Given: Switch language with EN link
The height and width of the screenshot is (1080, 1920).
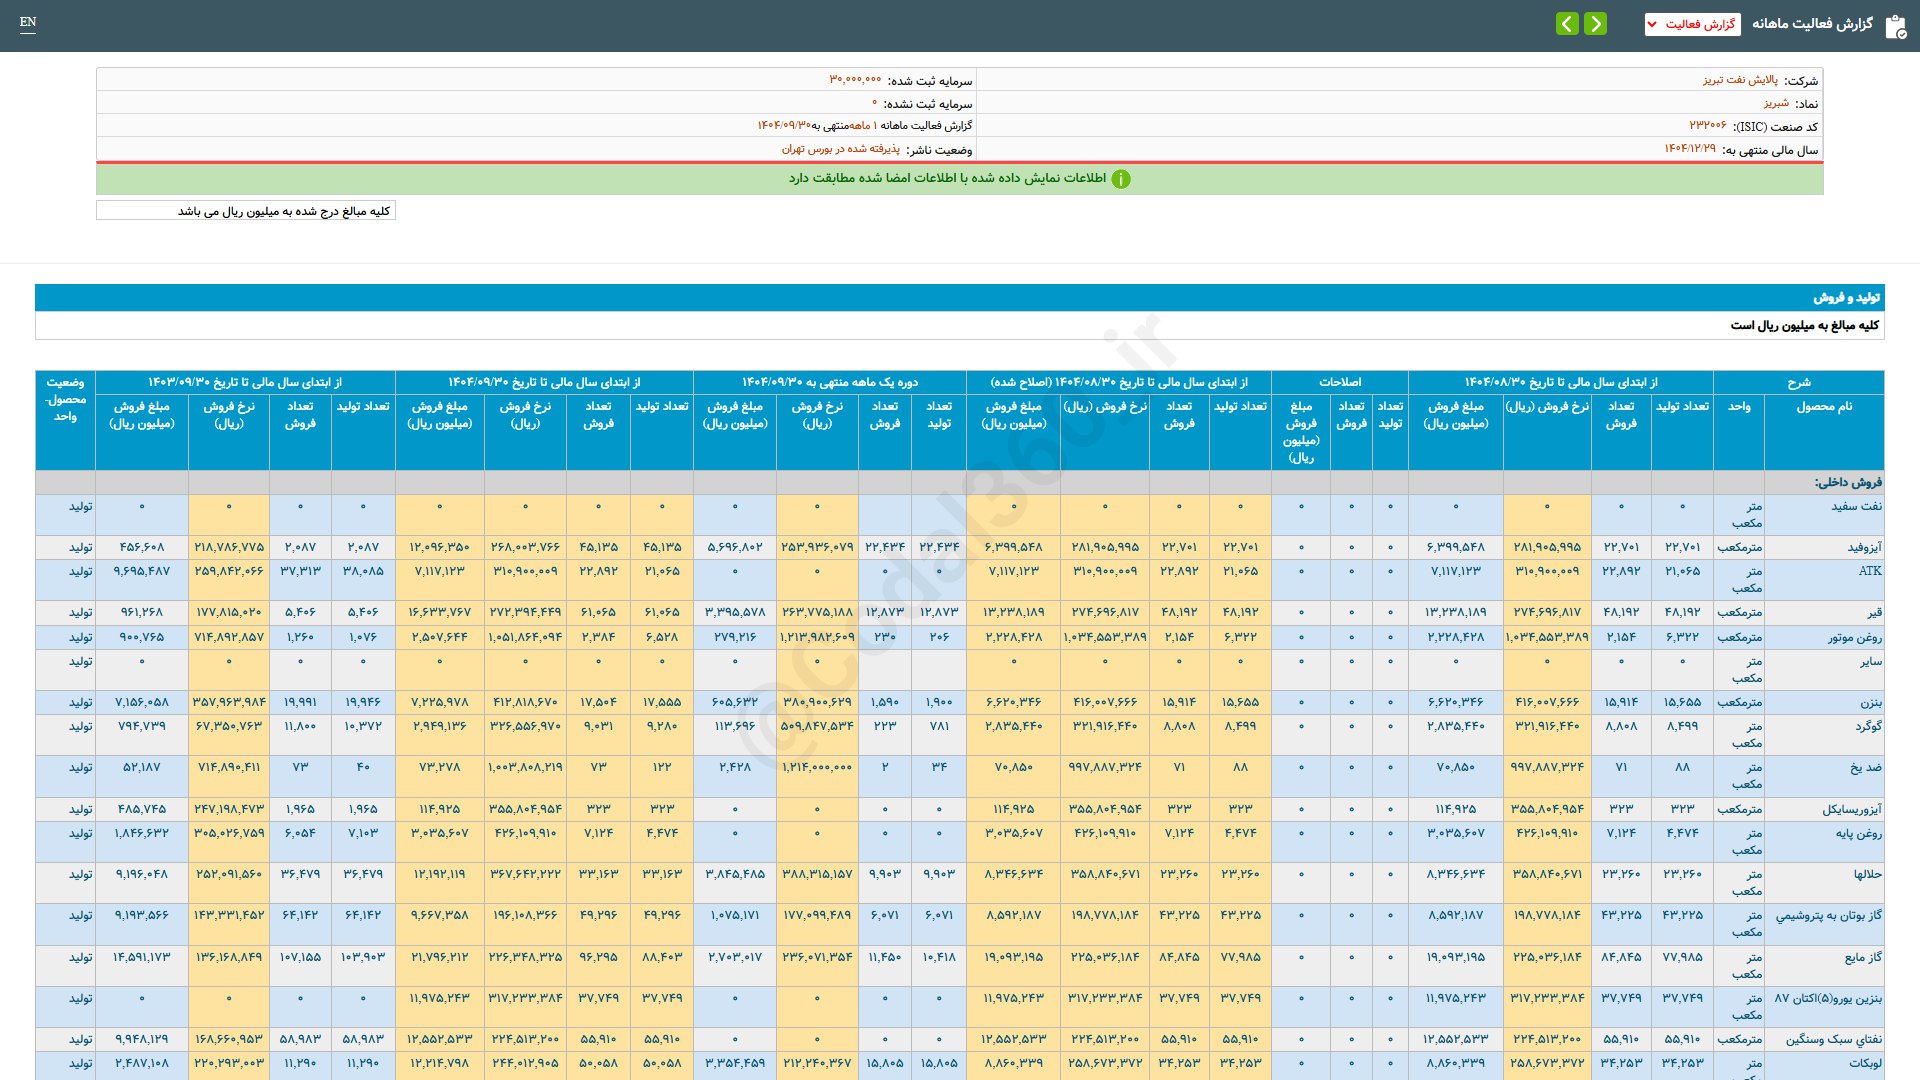Looking at the screenshot, I should (x=28, y=22).
